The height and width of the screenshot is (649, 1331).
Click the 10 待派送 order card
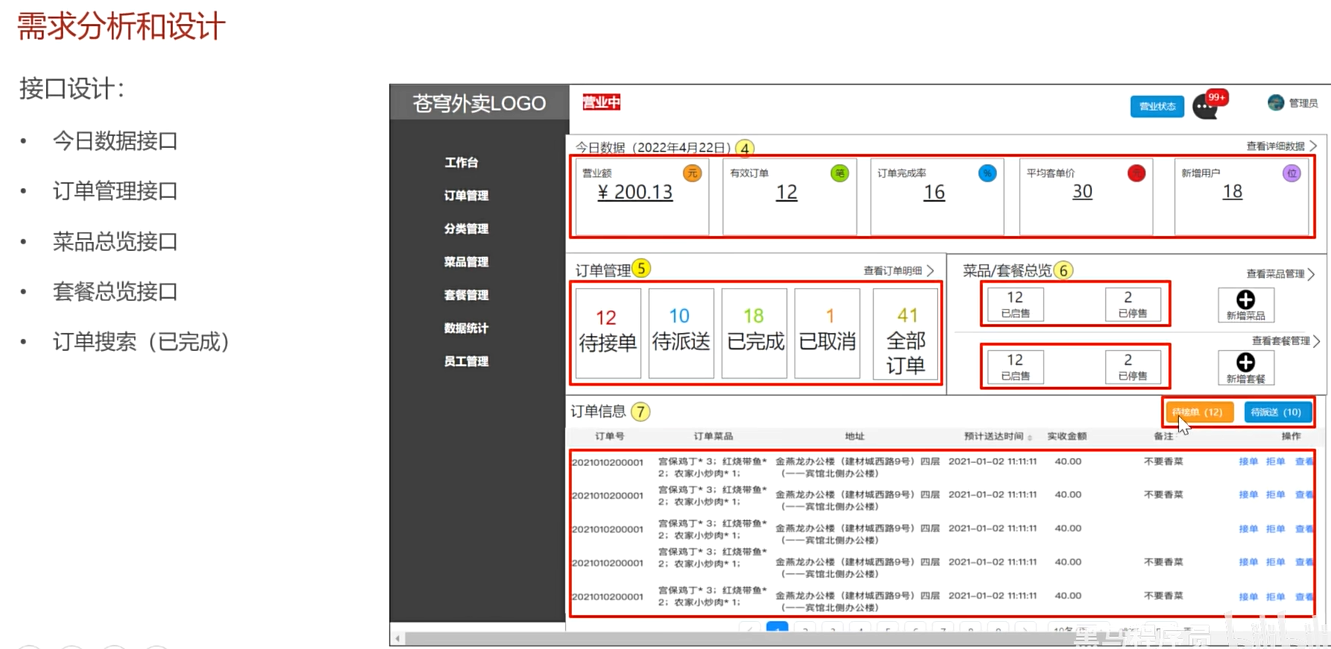[x=681, y=333]
